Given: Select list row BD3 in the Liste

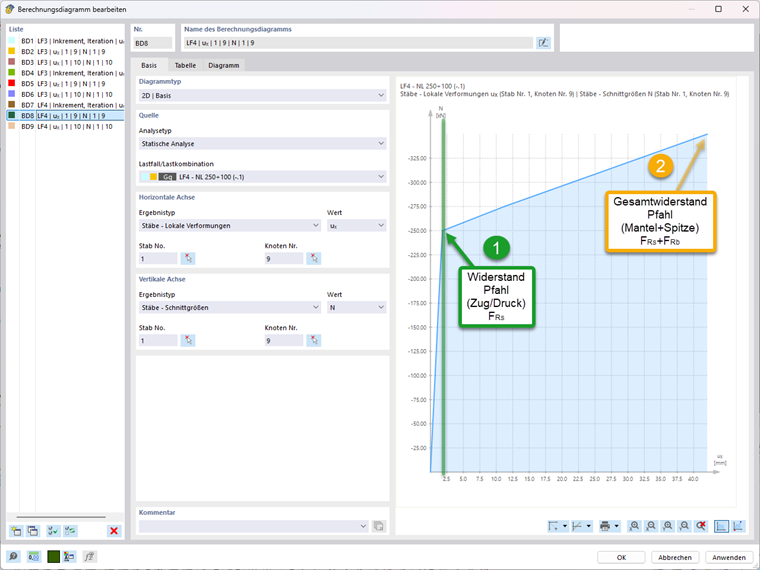Looking at the screenshot, I should (65, 62).
